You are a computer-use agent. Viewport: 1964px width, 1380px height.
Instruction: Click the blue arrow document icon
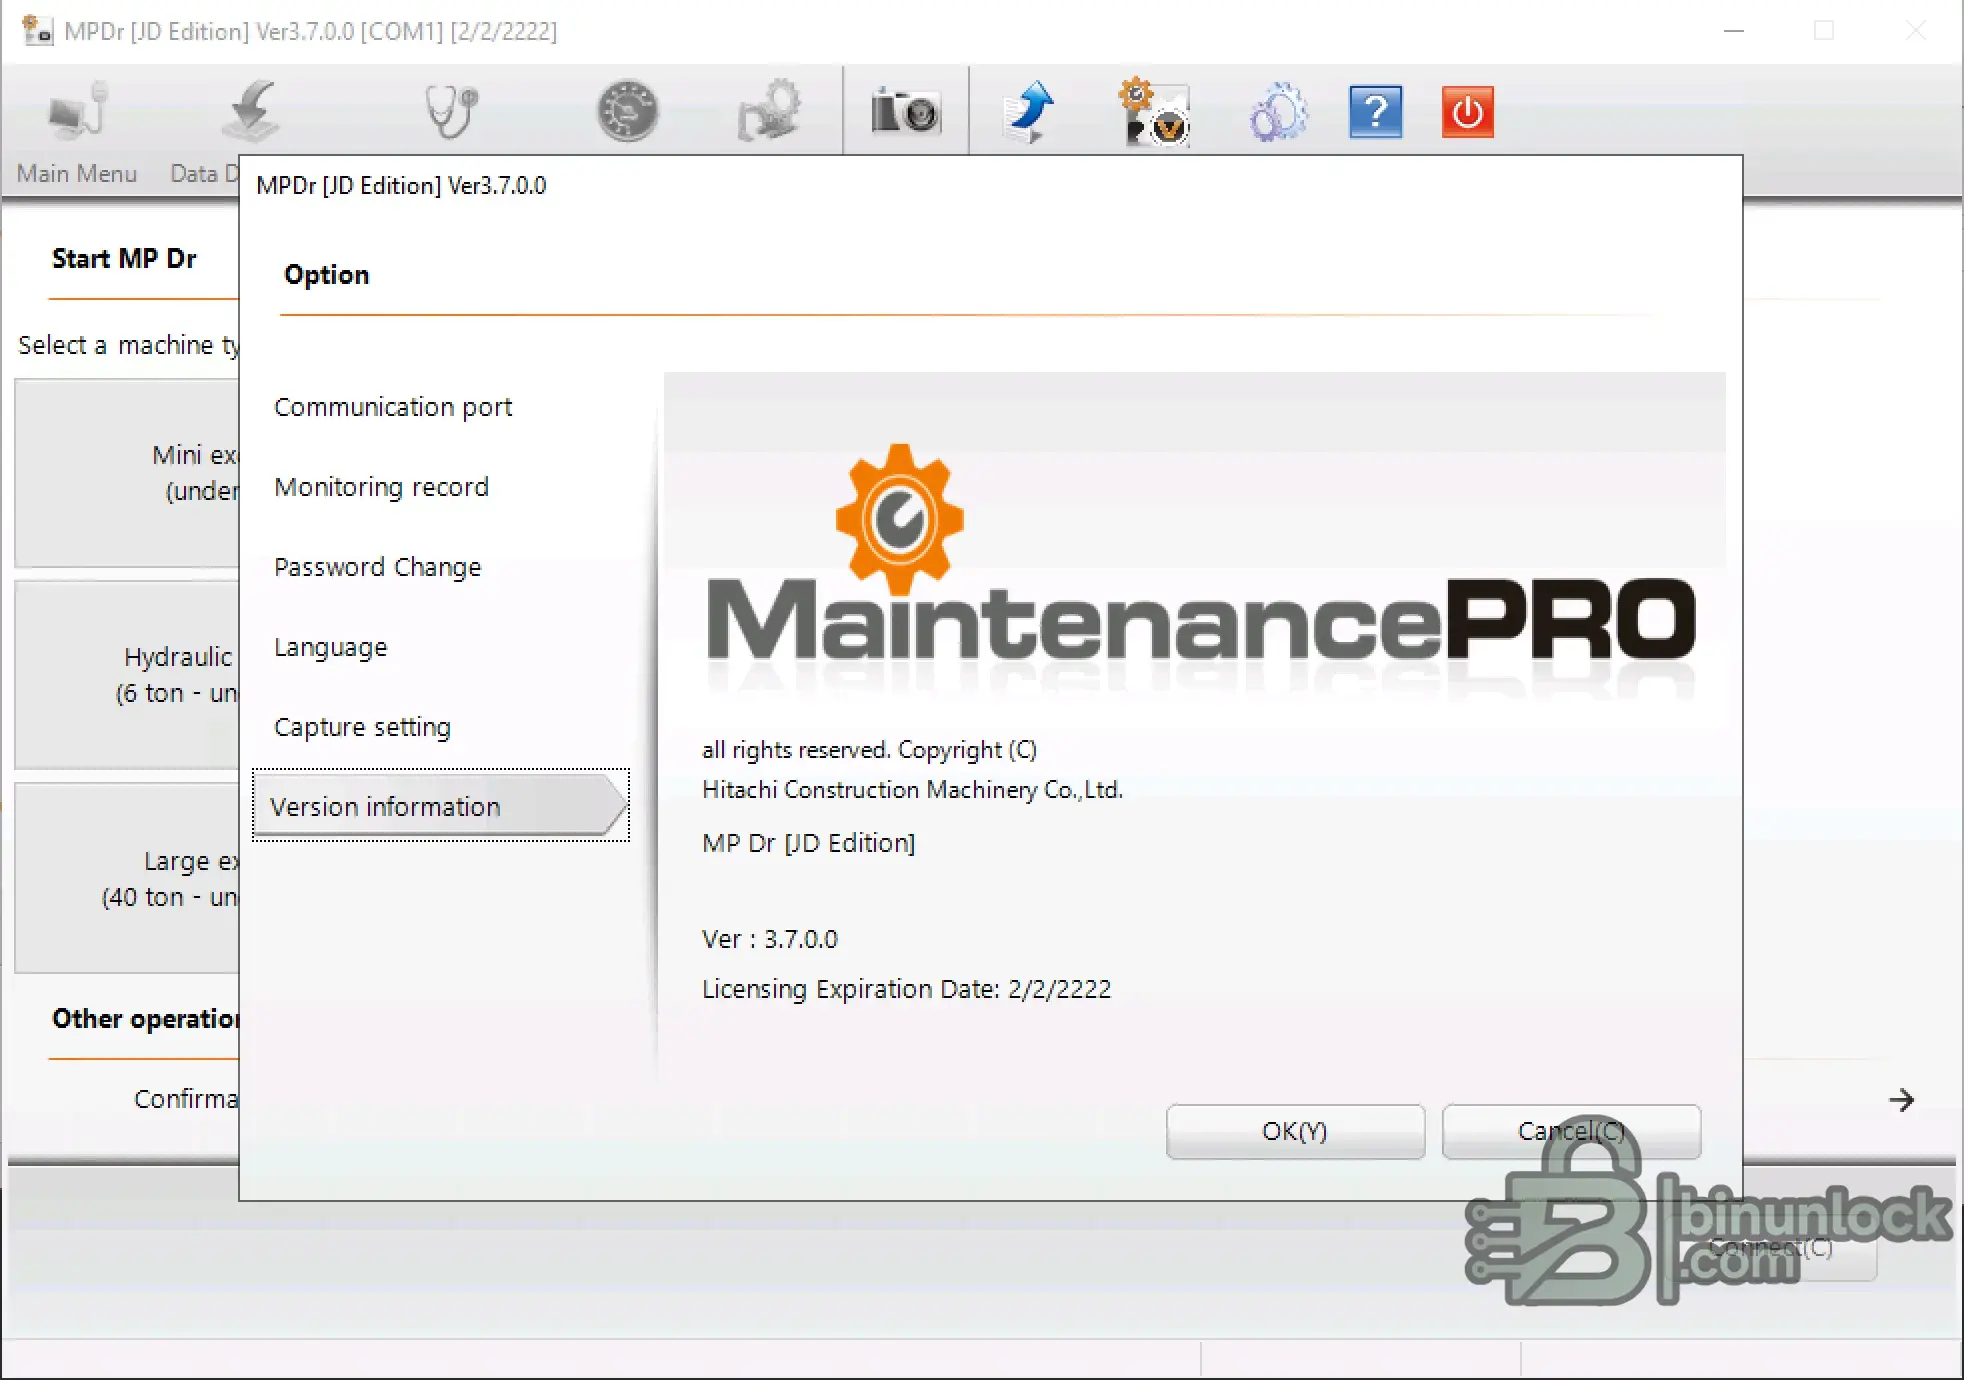(1028, 112)
